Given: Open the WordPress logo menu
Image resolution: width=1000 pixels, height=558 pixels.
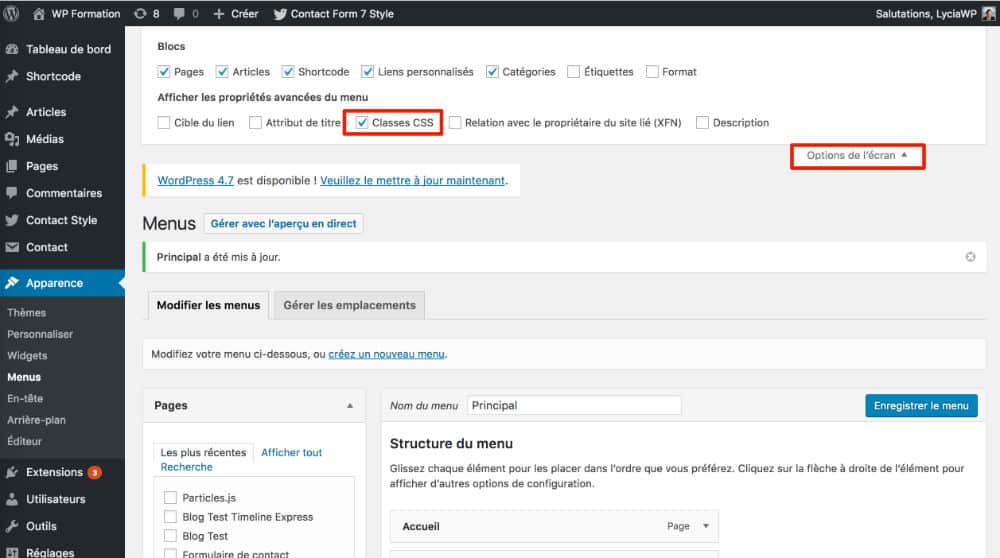Looking at the screenshot, I should tap(11, 13).
